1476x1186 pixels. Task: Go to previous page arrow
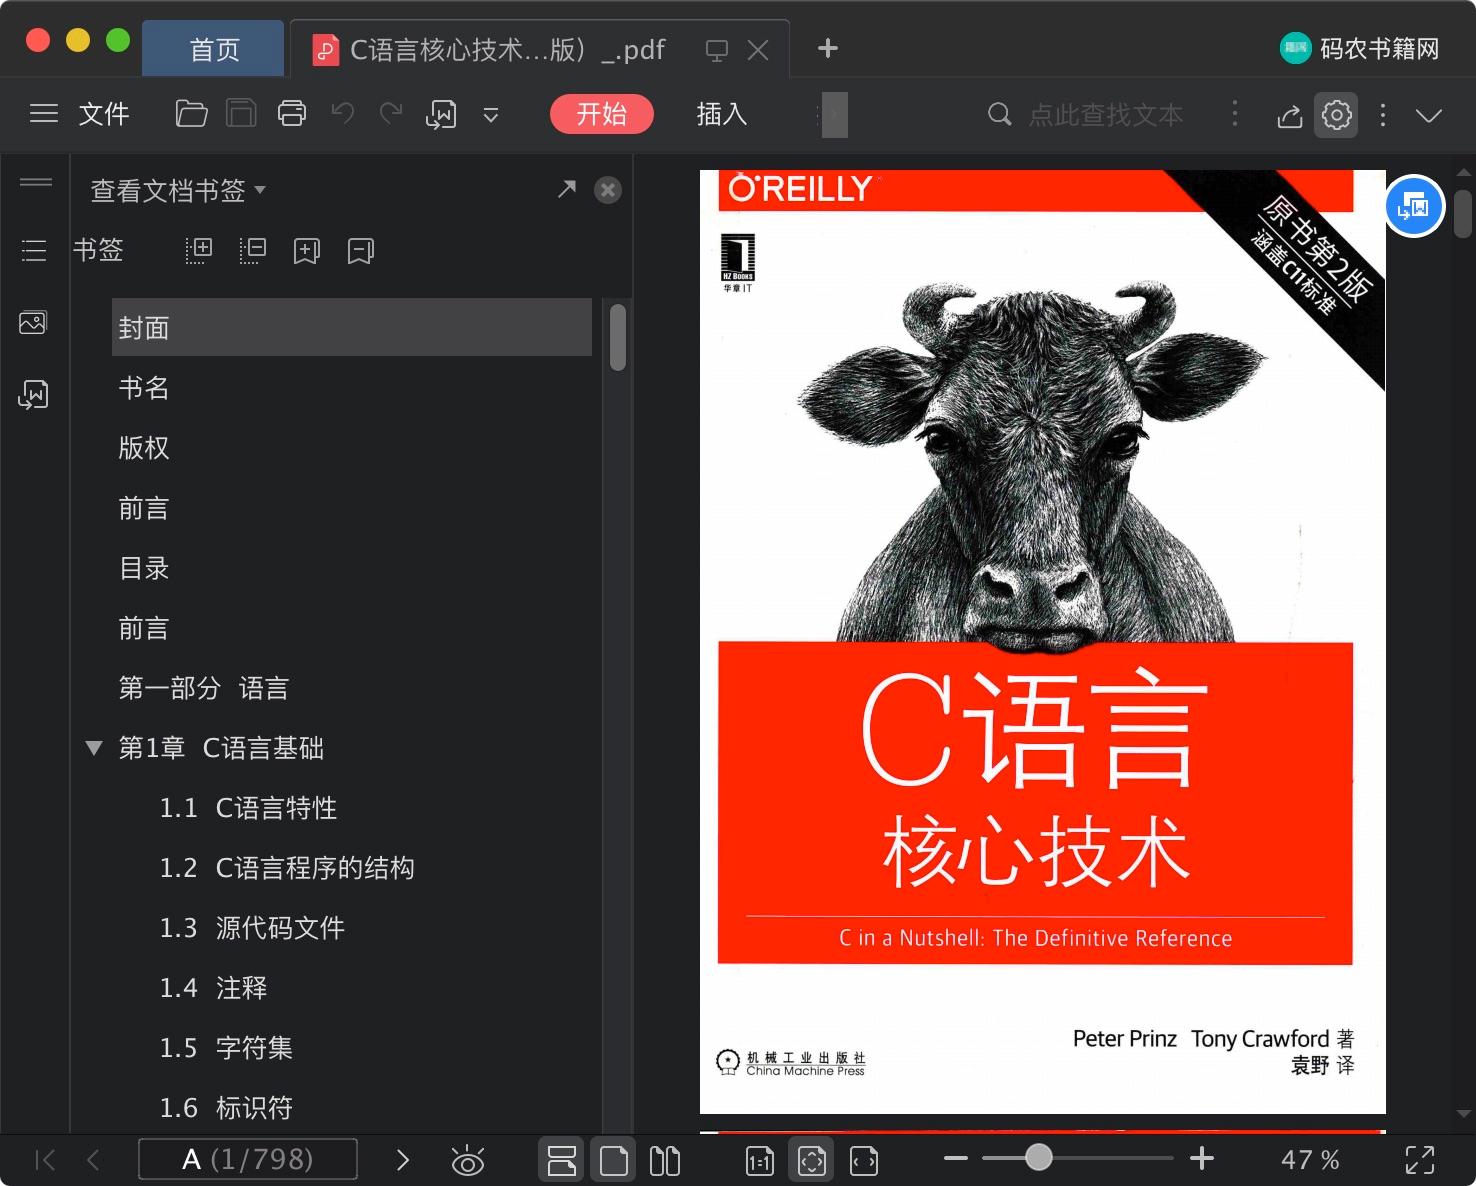(x=94, y=1160)
